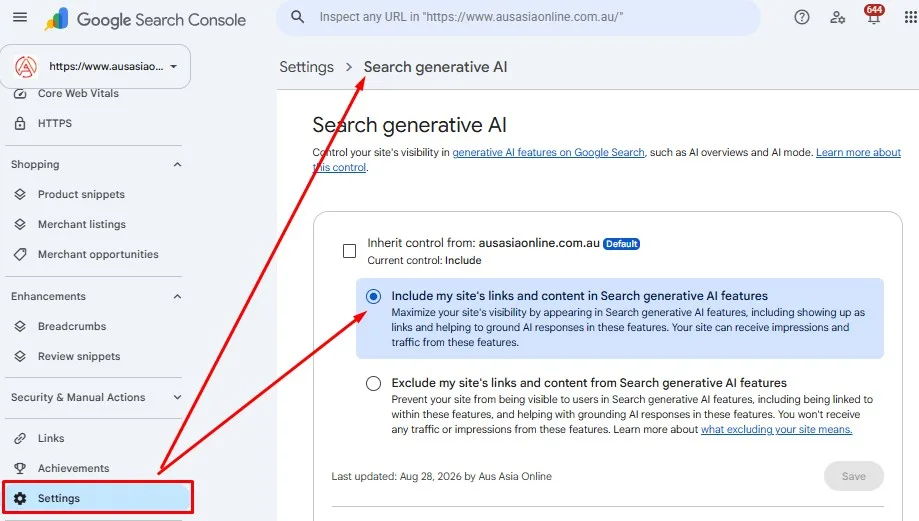
Task: Go back to Settings breadcrumb
Action: click(x=307, y=67)
